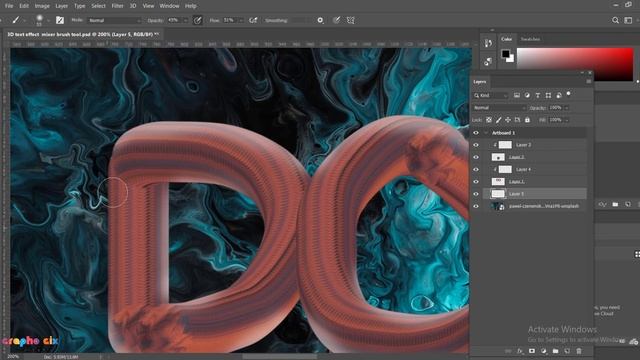The image size is (640, 360).
Task: Switch to the Swatches tab
Action: [x=530, y=39]
